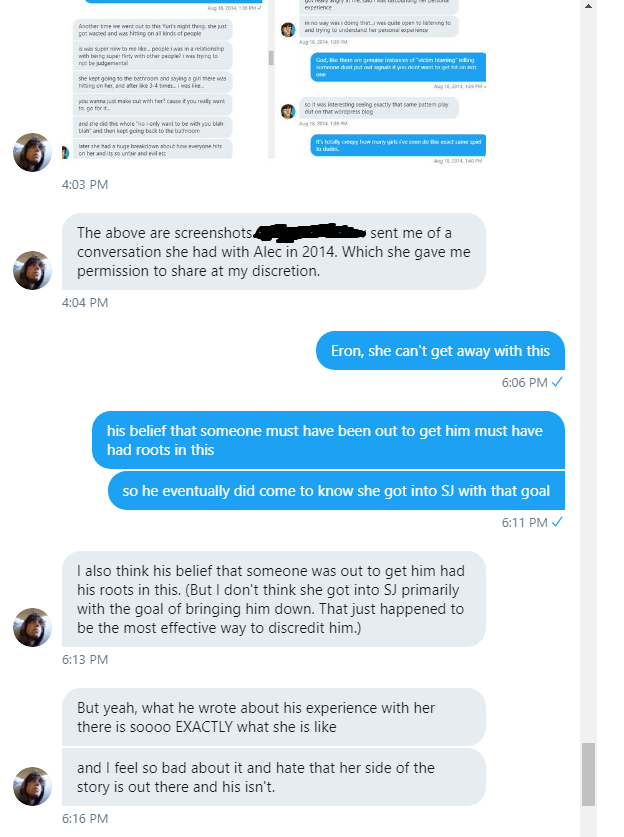The width and height of the screenshot is (624, 837).
Task: Click avatar beside the 6:13 PM message
Action: (32, 627)
